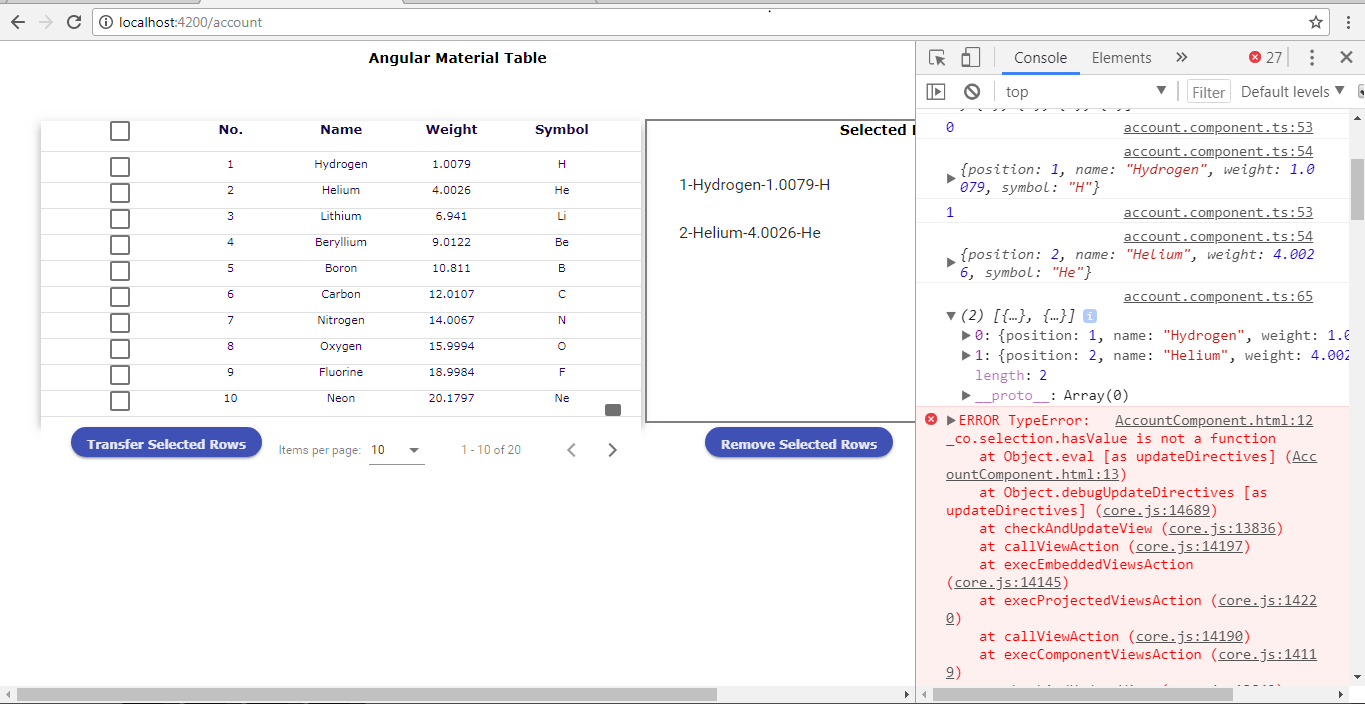
Task: Check the box for the Lithium row
Action: [x=120, y=219]
